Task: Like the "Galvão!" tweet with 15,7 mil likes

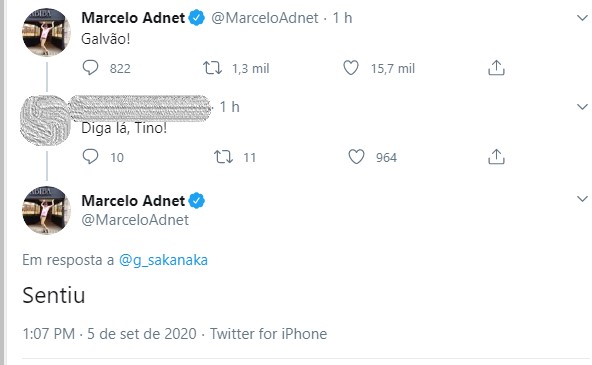Action: point(351,68)
